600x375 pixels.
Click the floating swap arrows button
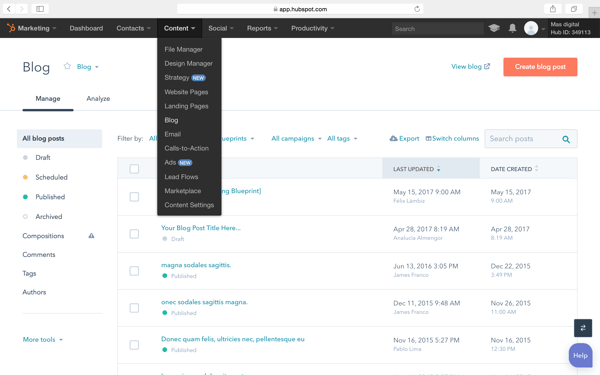(x=583, y=328)
